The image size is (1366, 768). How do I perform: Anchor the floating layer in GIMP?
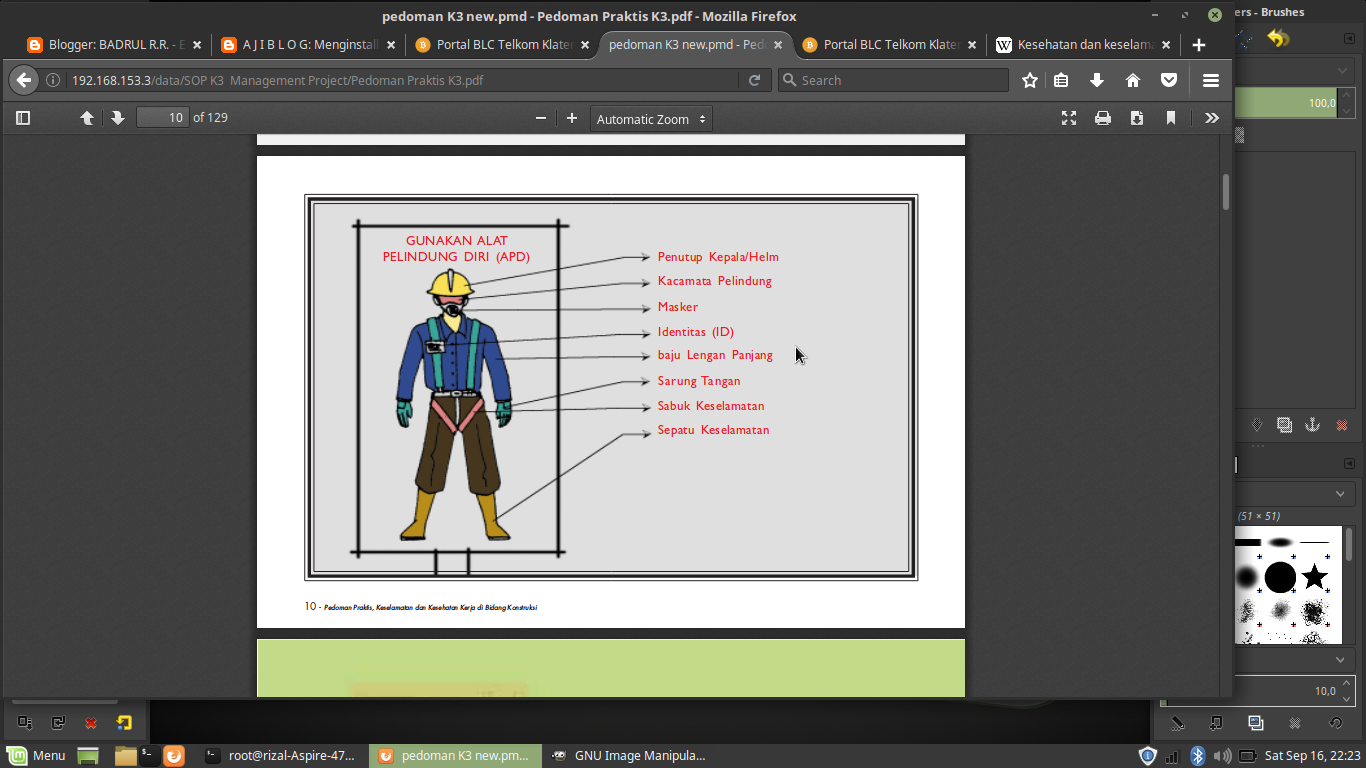pos(1313,425)
